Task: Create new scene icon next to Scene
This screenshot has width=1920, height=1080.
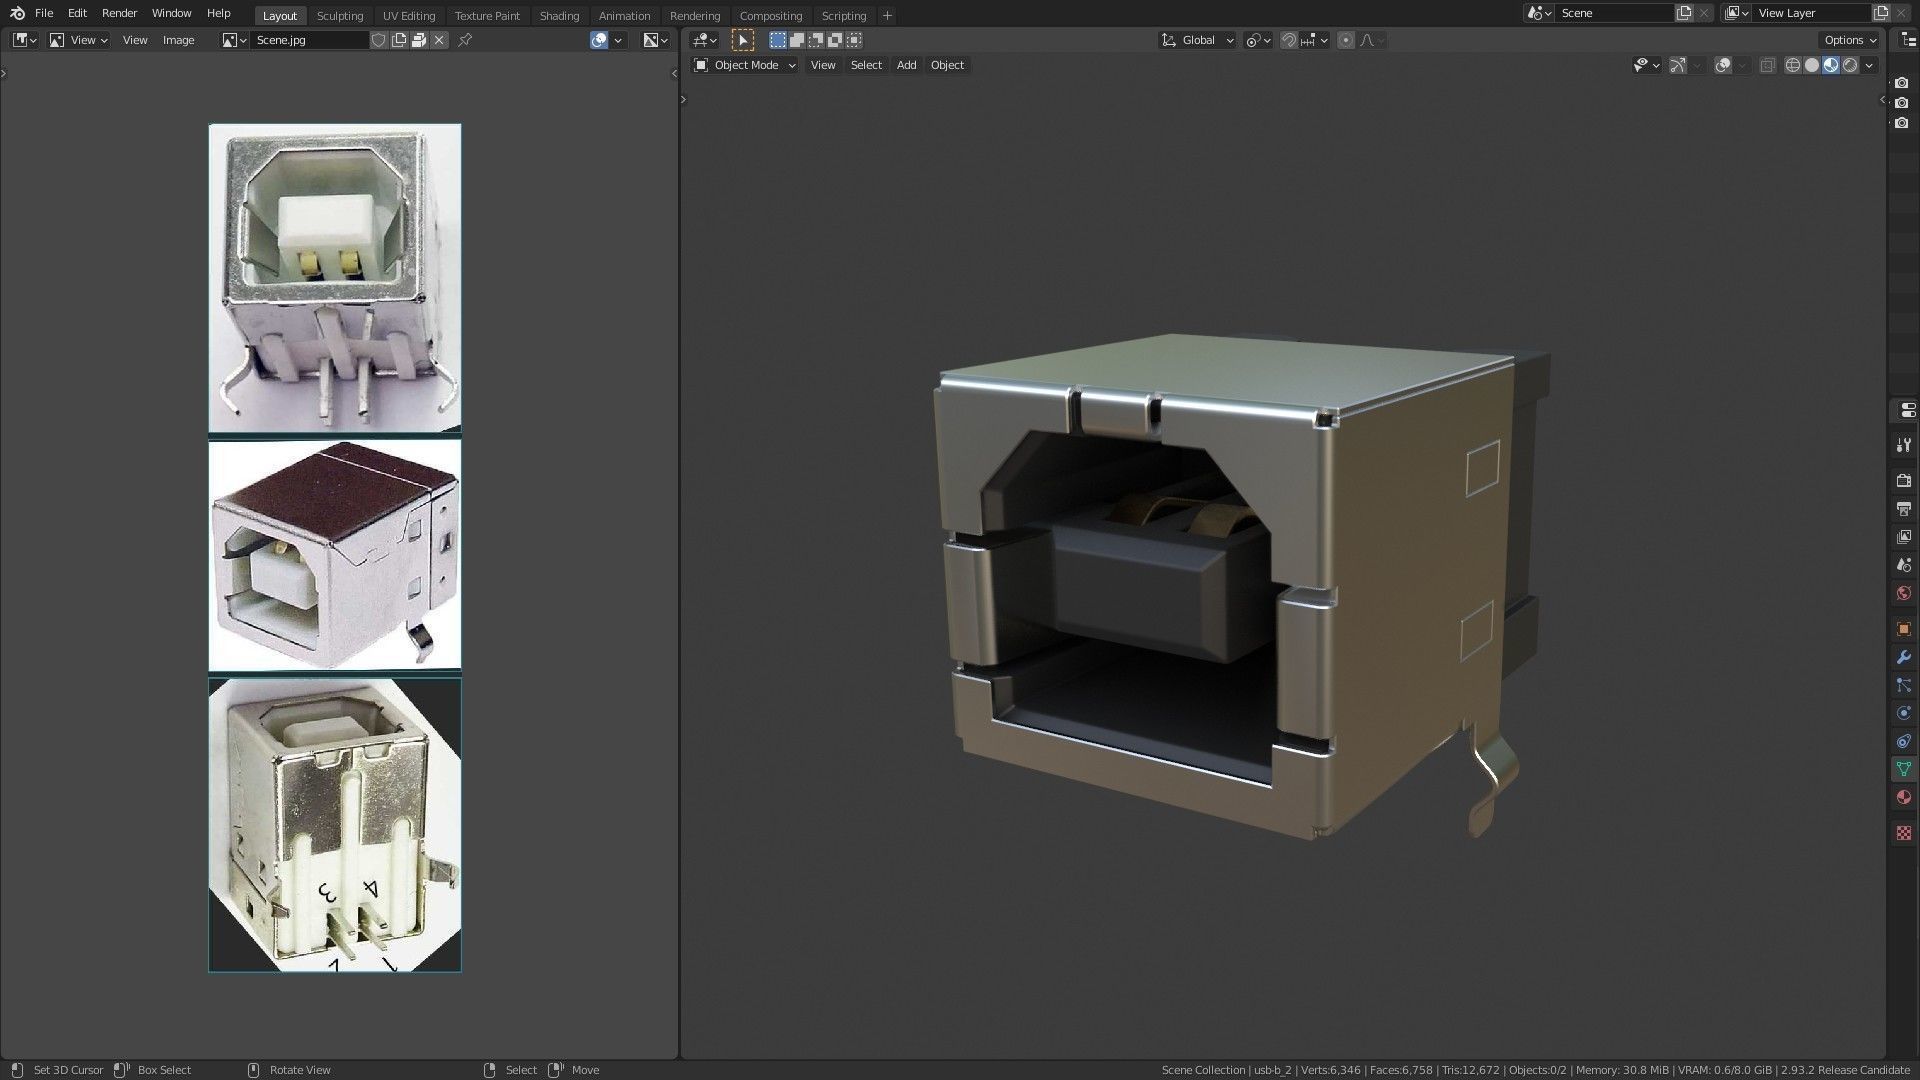Action: click(x=1684, y=13)
